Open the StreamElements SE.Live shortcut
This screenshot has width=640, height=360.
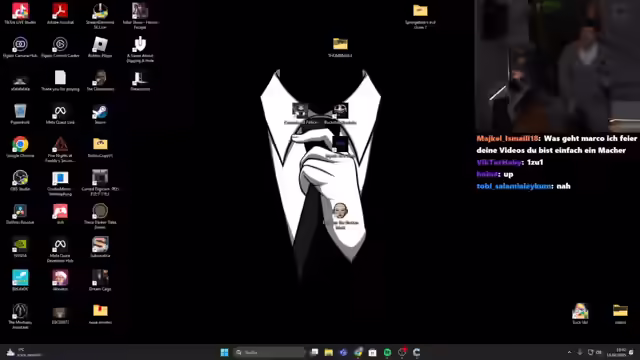point(100,16)
